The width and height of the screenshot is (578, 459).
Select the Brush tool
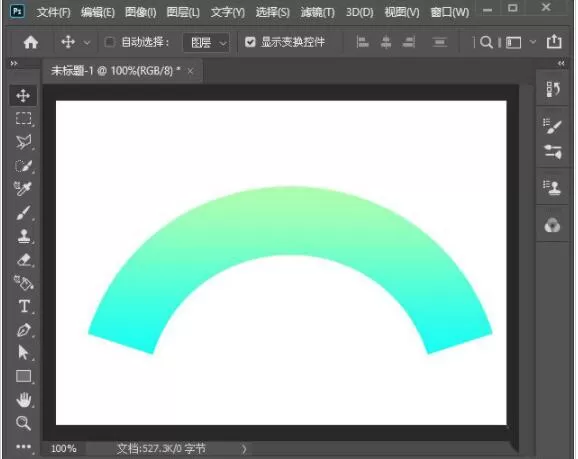[23, 213]
